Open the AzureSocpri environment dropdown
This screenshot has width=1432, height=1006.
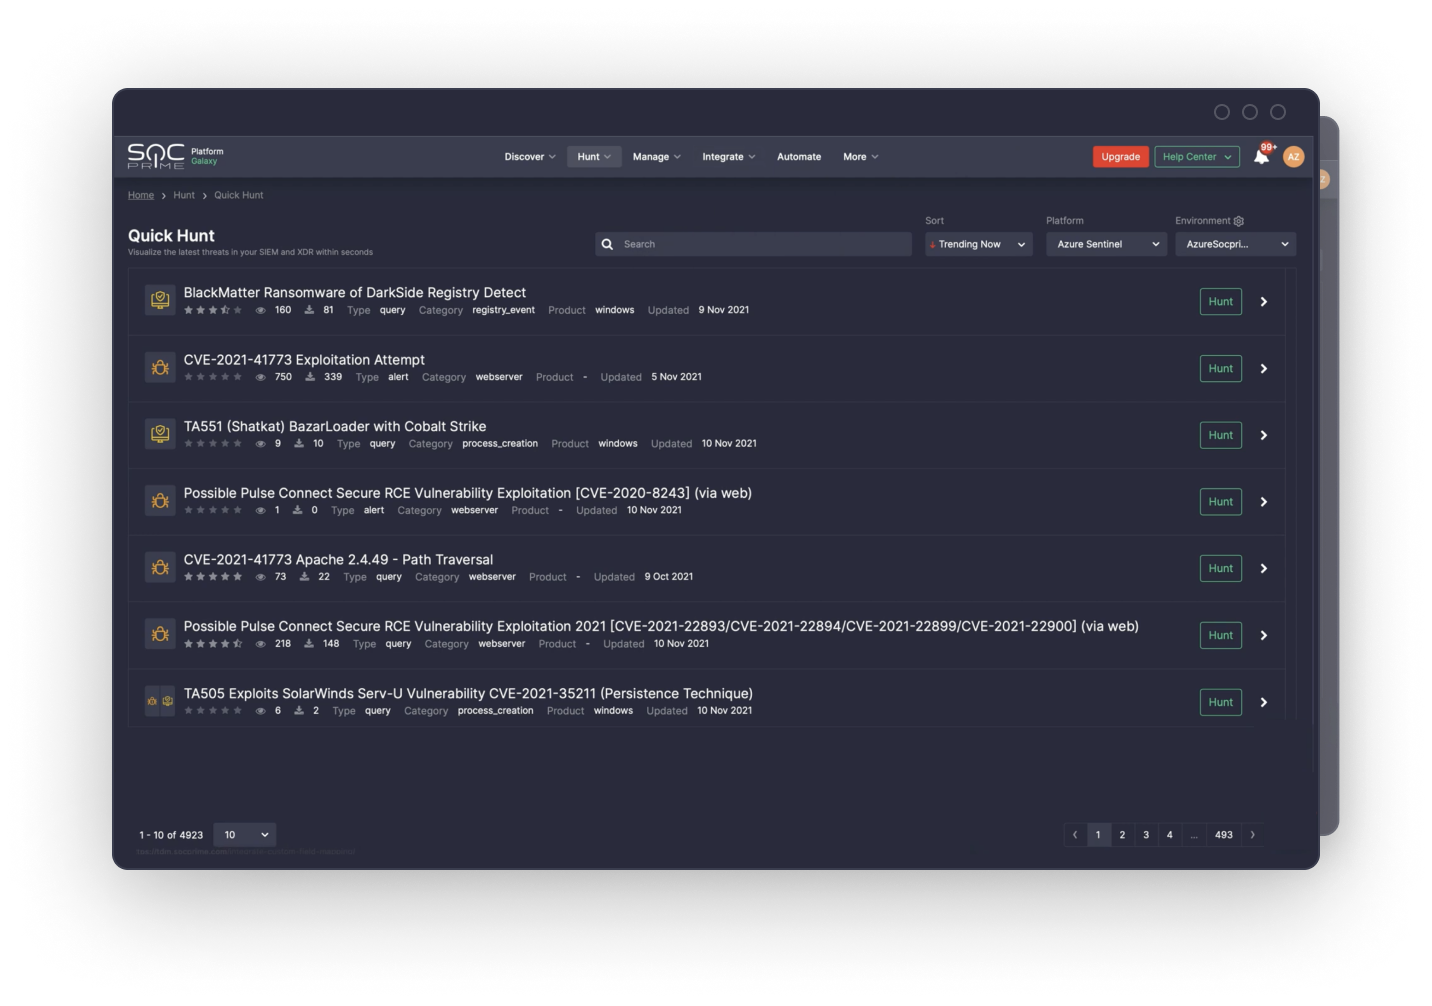[x=1235, y=244]
